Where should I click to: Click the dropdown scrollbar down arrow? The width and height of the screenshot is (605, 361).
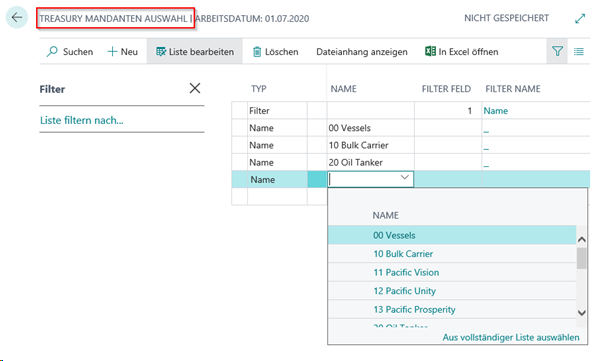[x=582, y=313]
